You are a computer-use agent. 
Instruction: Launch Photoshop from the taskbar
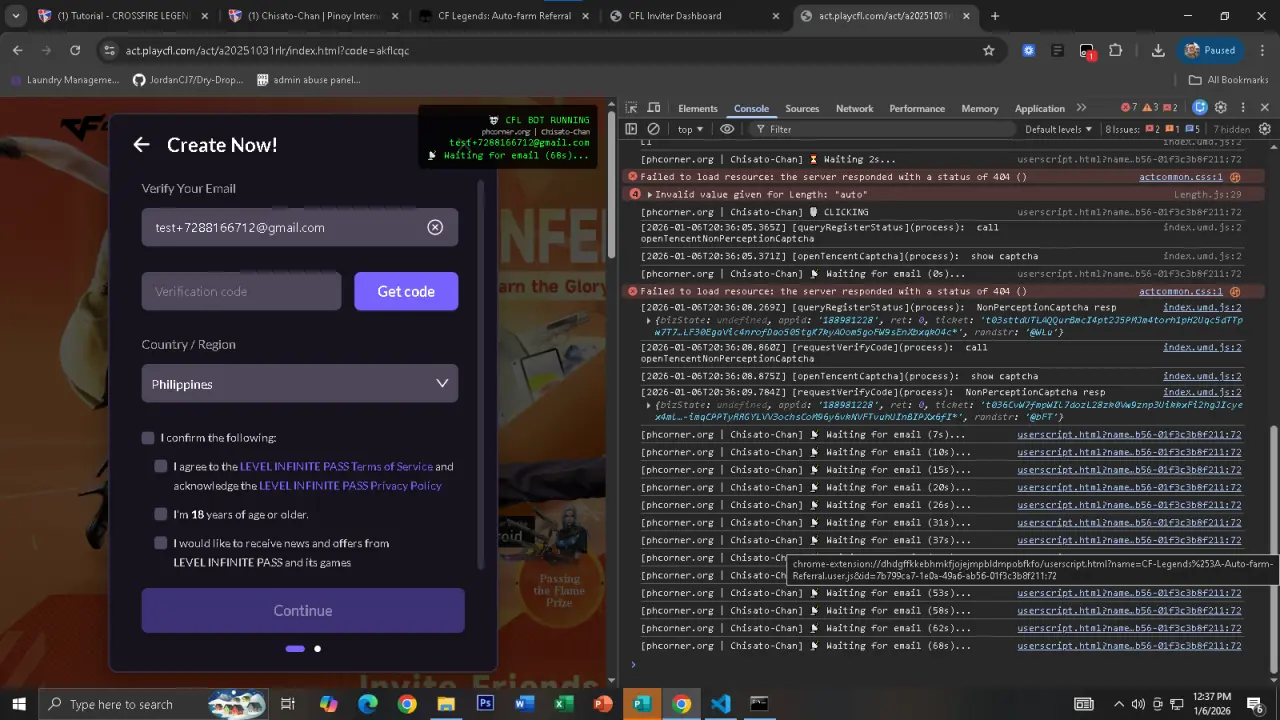pos(485,704)
